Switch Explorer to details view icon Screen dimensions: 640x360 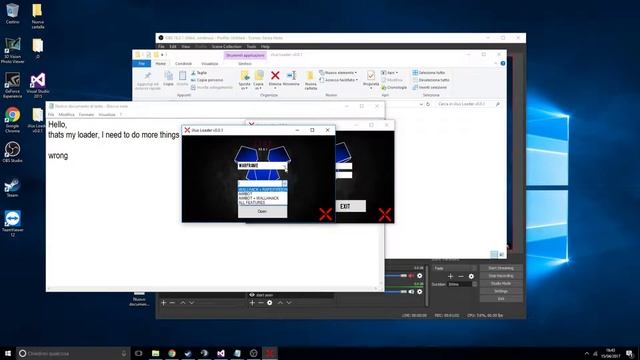494,255
